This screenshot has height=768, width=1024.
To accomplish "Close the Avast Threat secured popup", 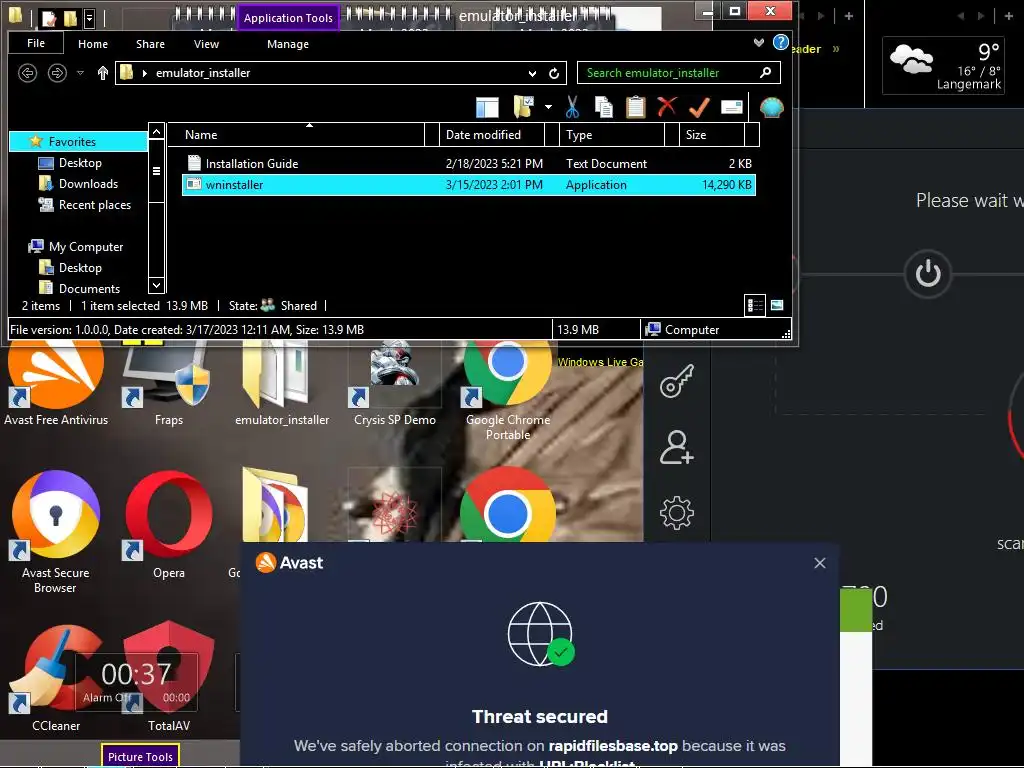I will [820, 563].
